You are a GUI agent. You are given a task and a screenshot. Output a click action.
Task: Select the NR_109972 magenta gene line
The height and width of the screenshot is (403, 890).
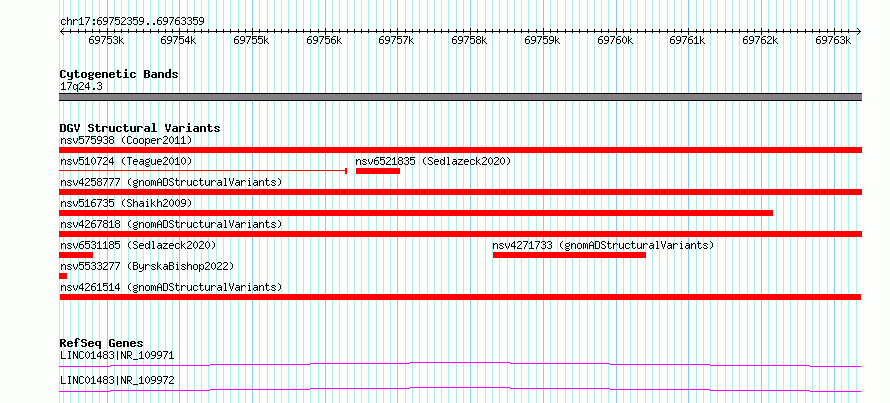tap(460, 389)
